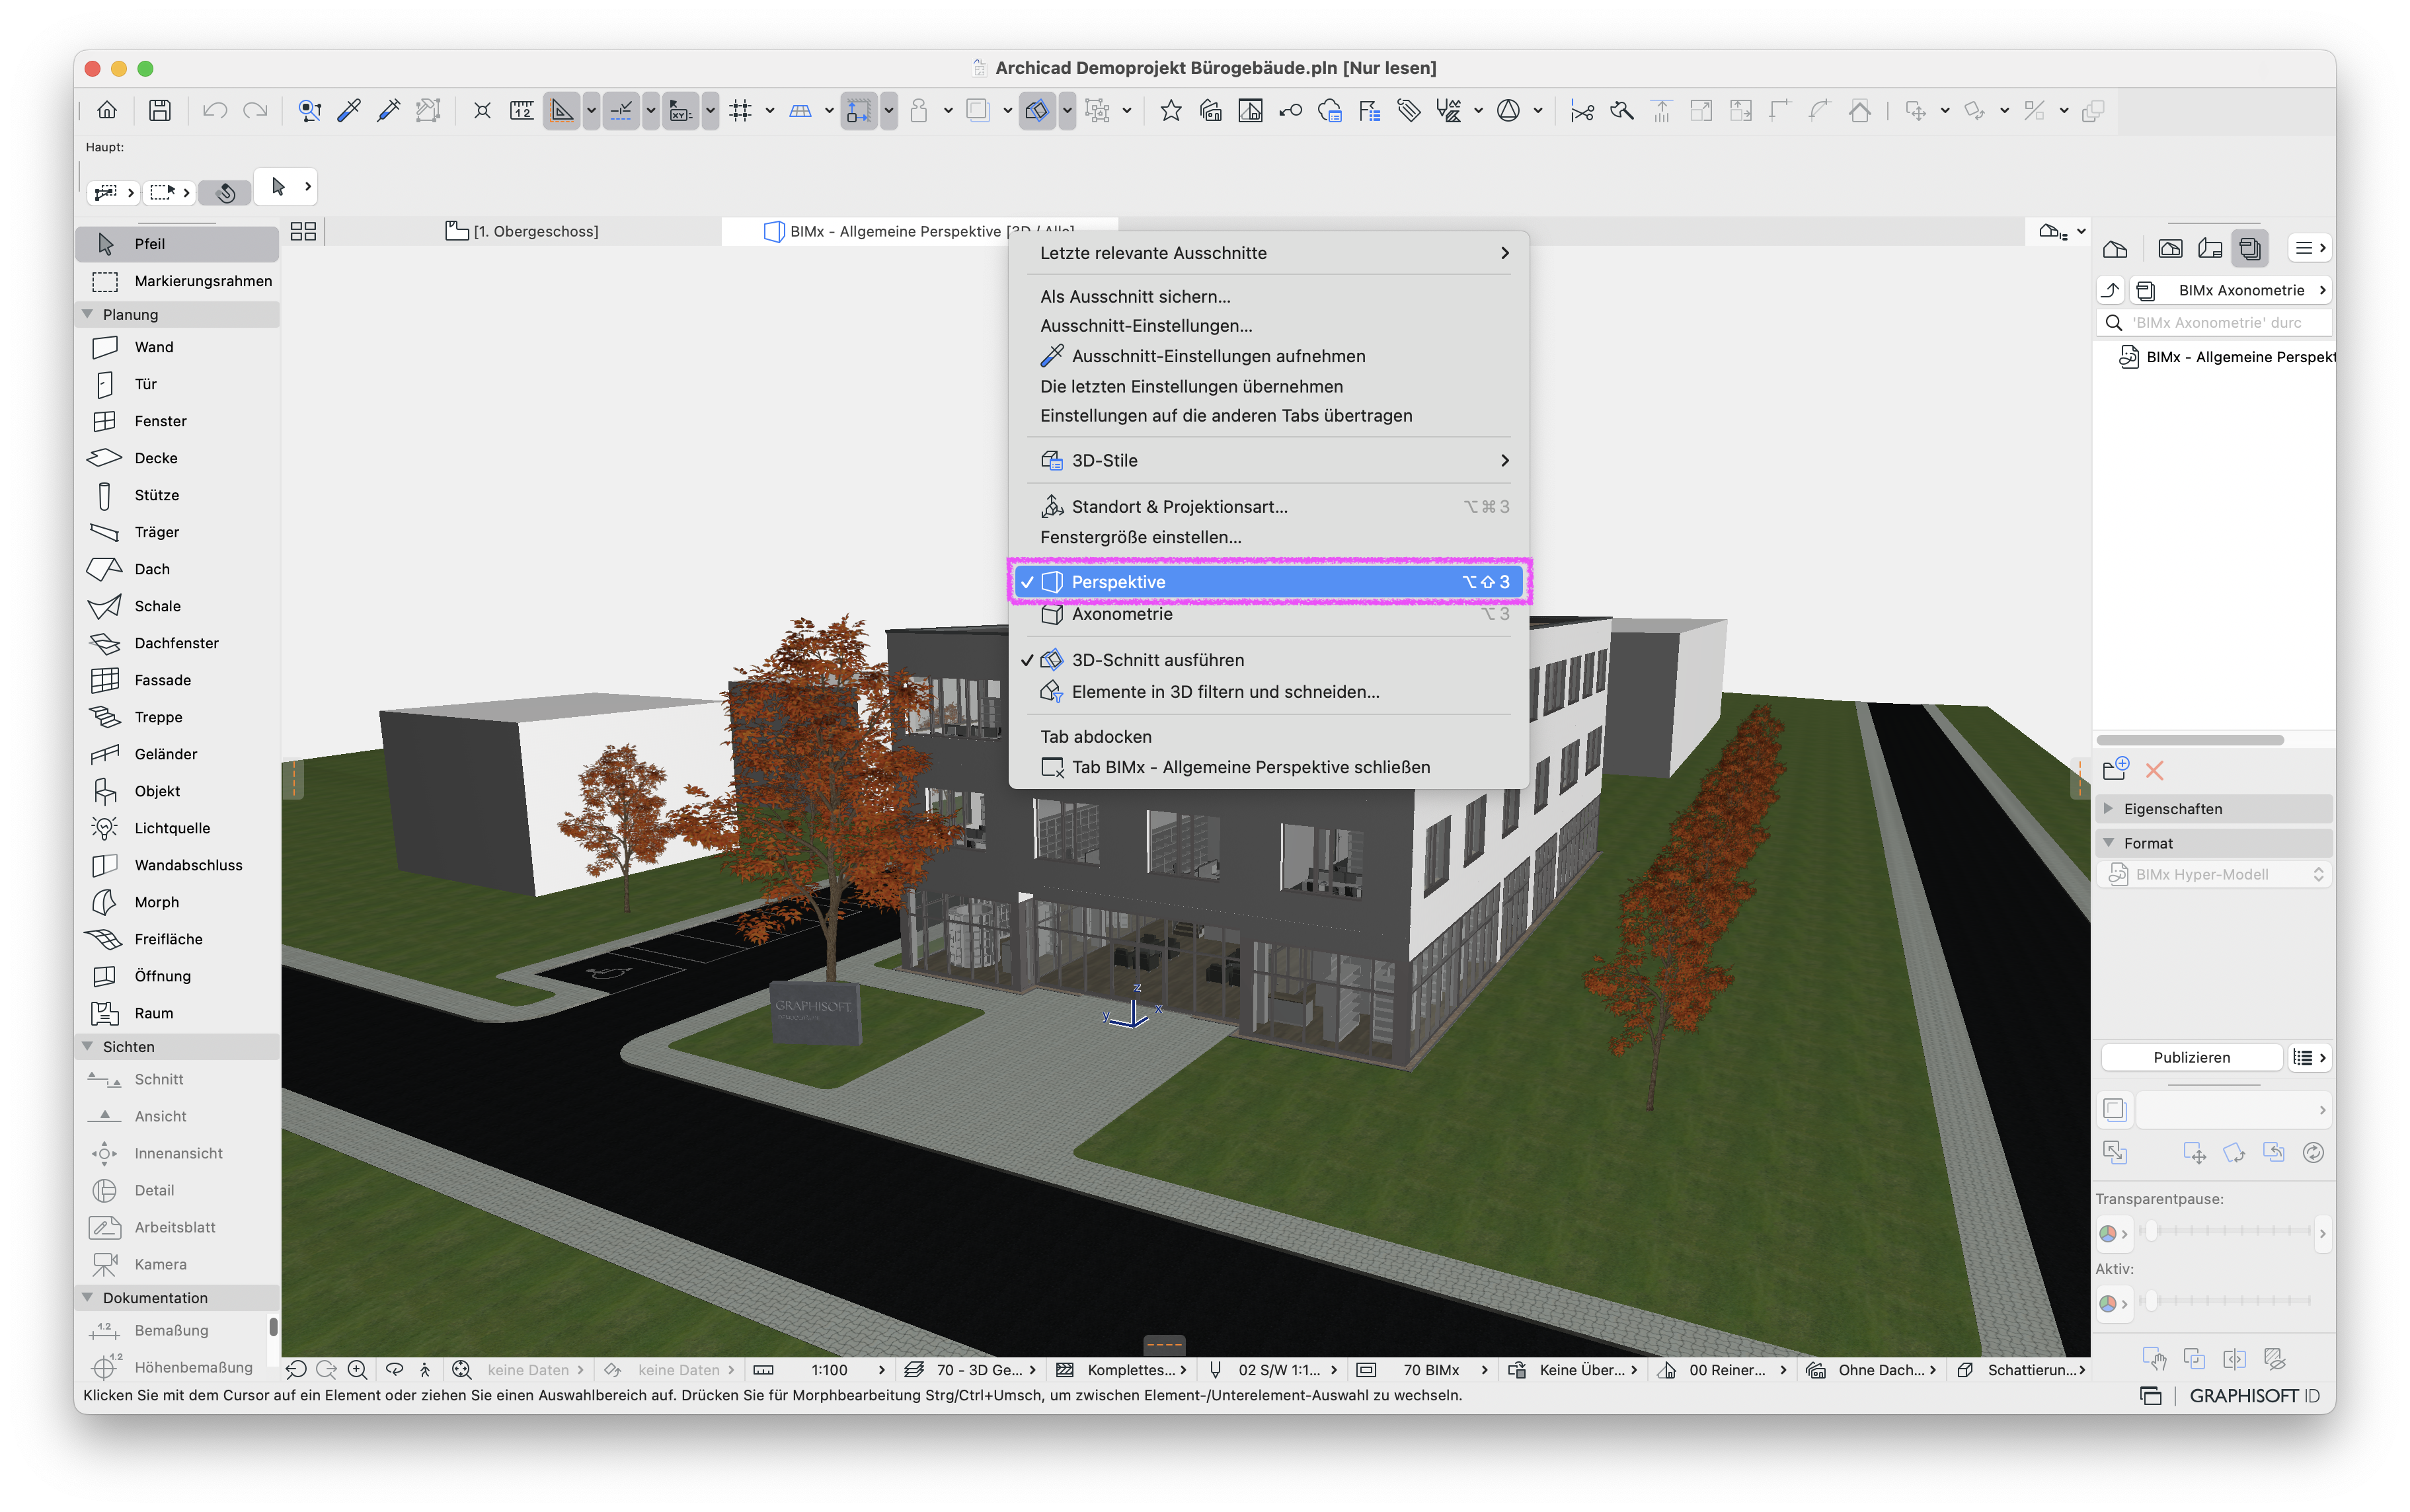Screen dimensions: 2410x1512
Task: Select the Freifläche tool
Action: coord(178,939)
